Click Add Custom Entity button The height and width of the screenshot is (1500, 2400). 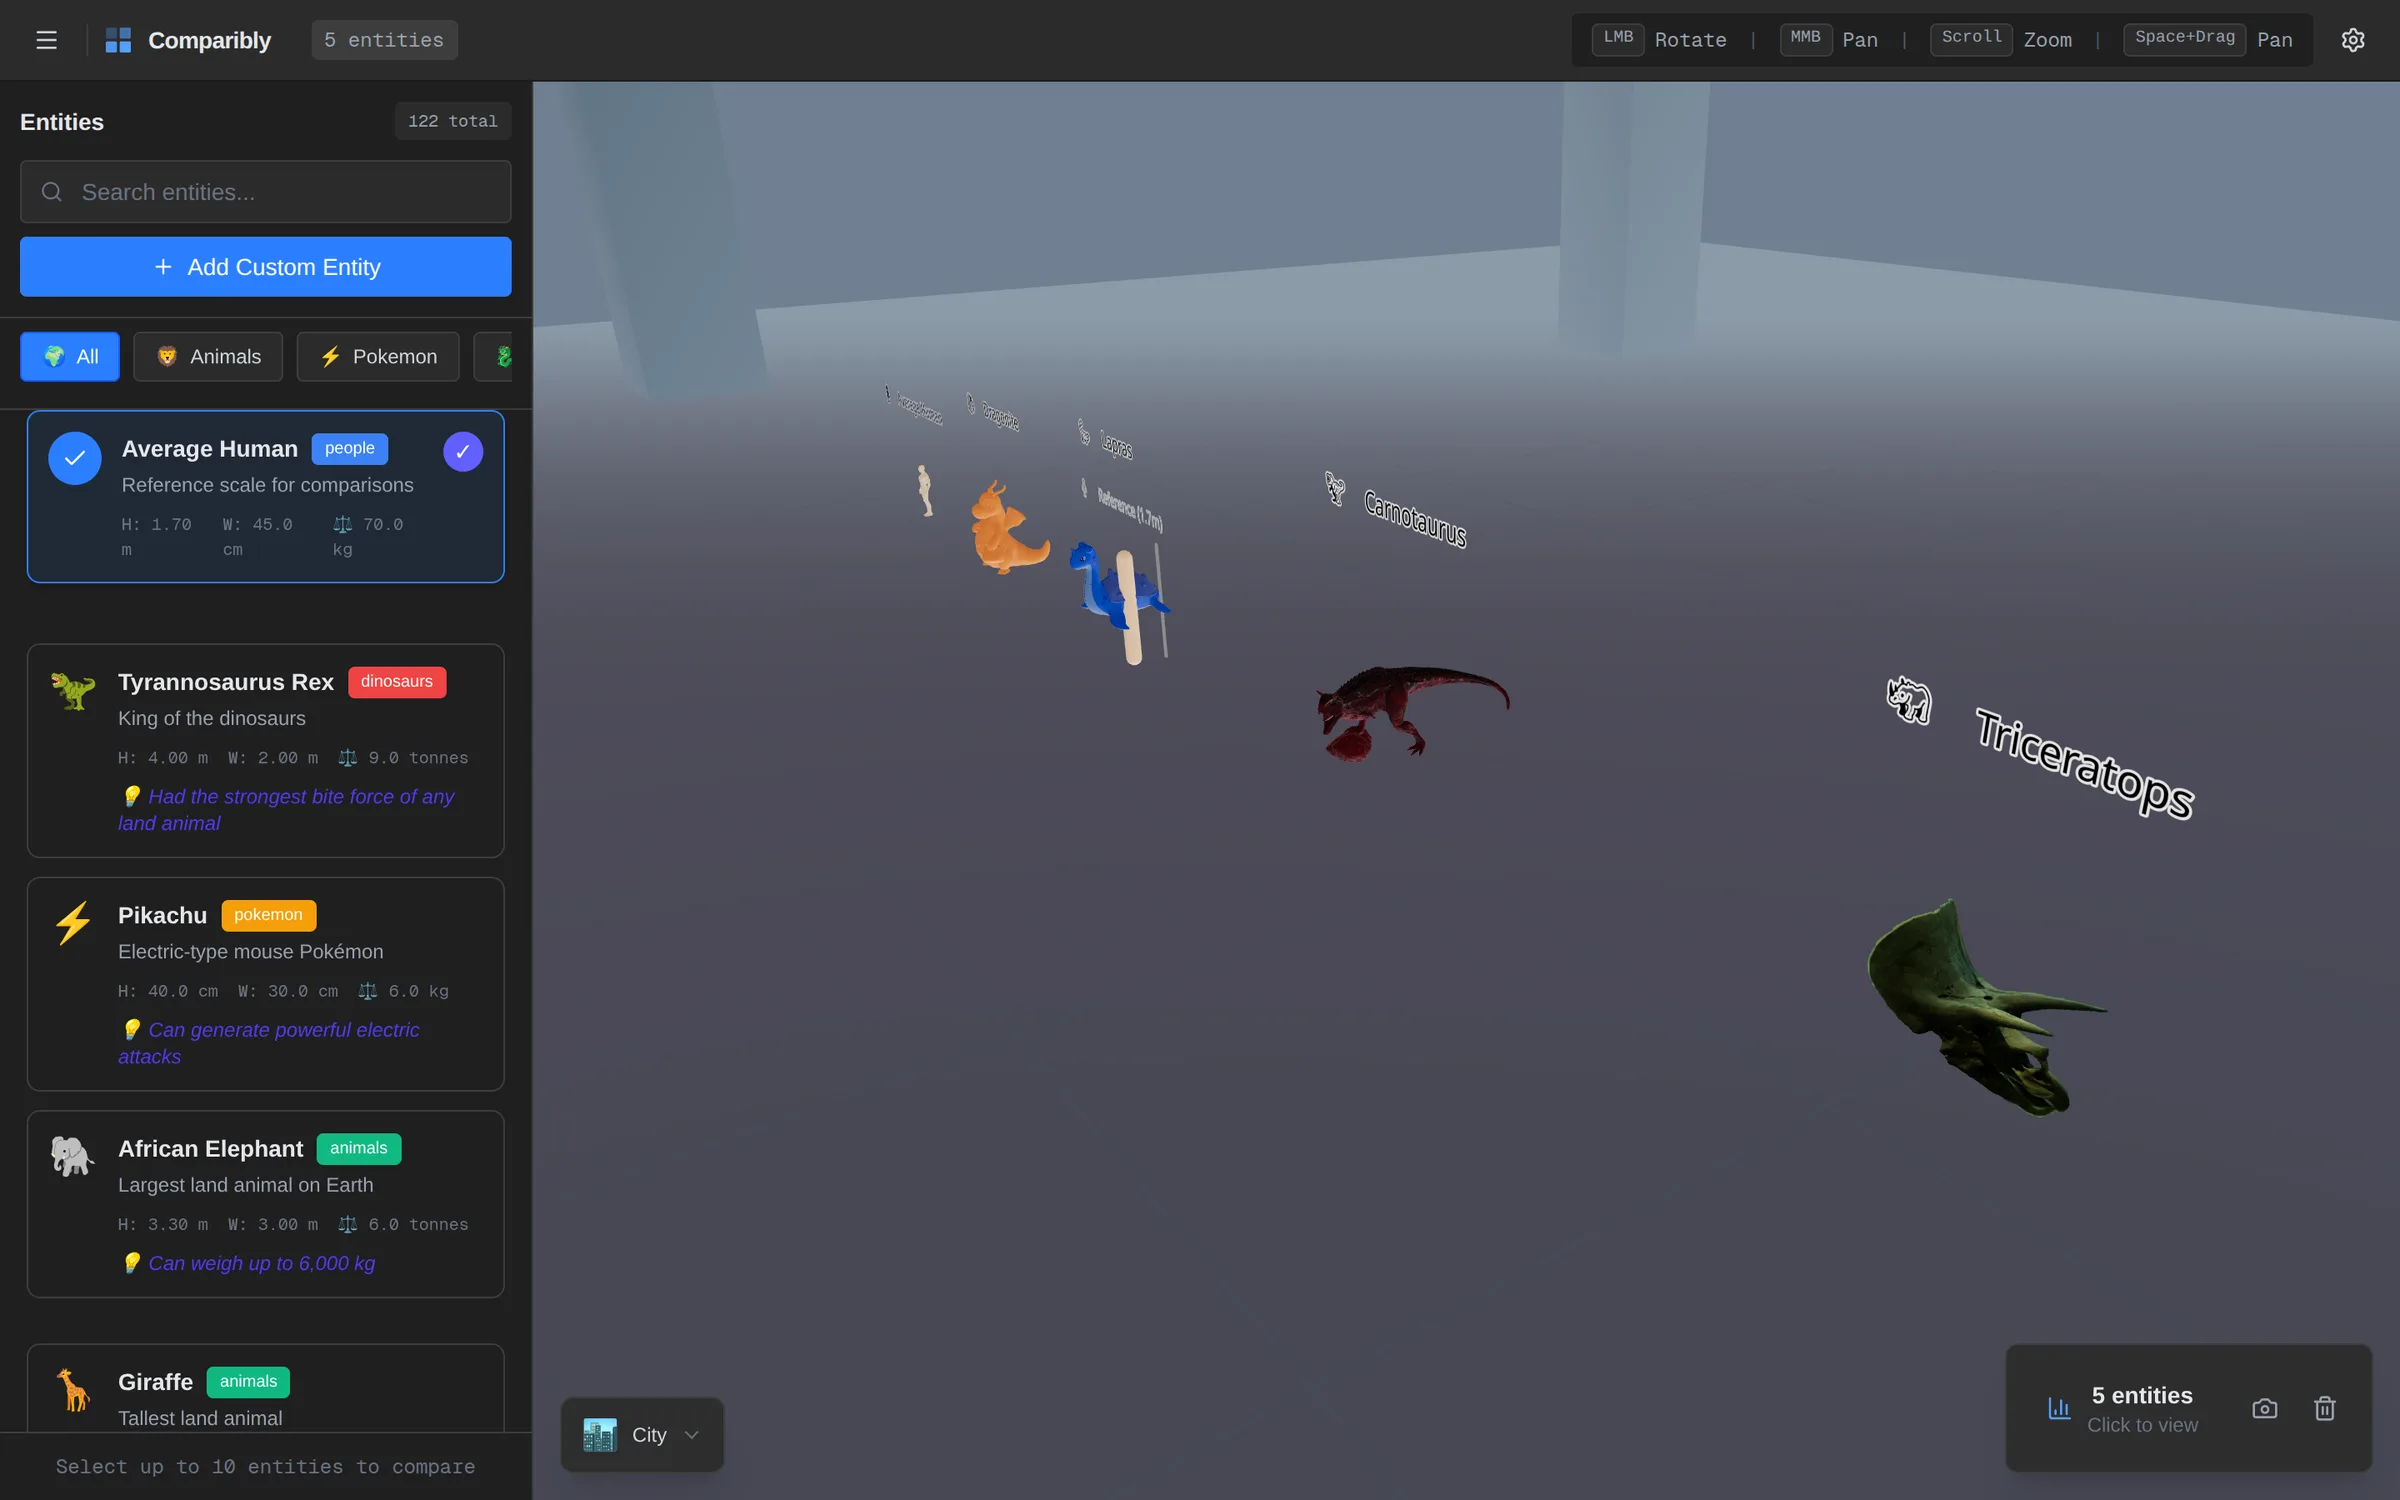click(265, 267)
